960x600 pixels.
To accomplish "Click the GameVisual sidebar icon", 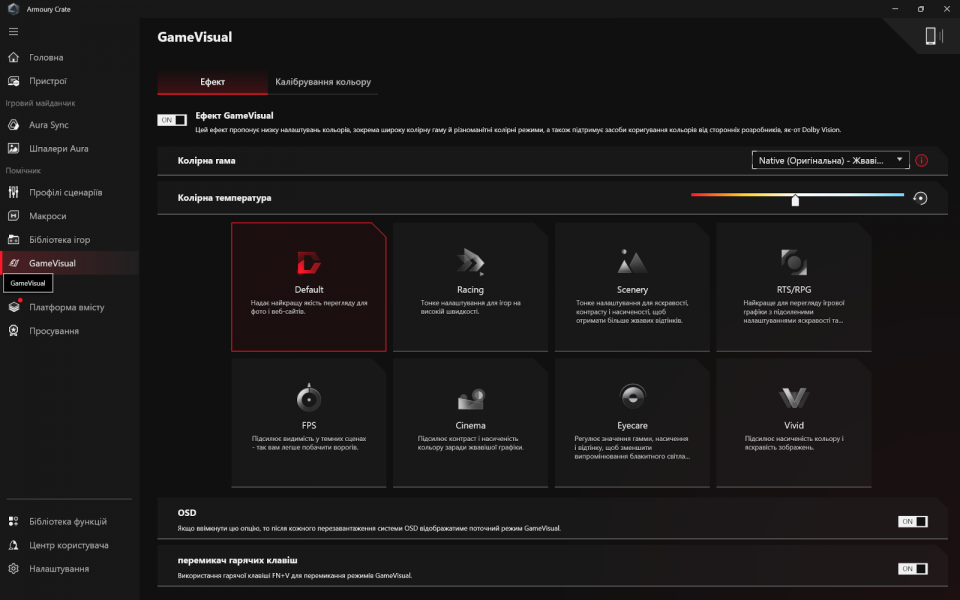I will click(x=13, y=263).
